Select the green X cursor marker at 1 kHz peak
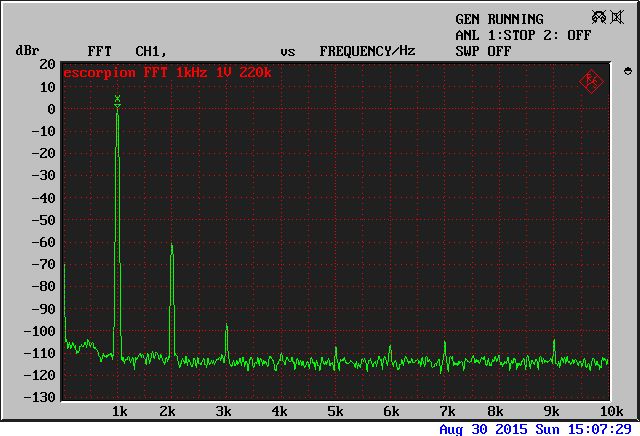 (x=117, y=99)
